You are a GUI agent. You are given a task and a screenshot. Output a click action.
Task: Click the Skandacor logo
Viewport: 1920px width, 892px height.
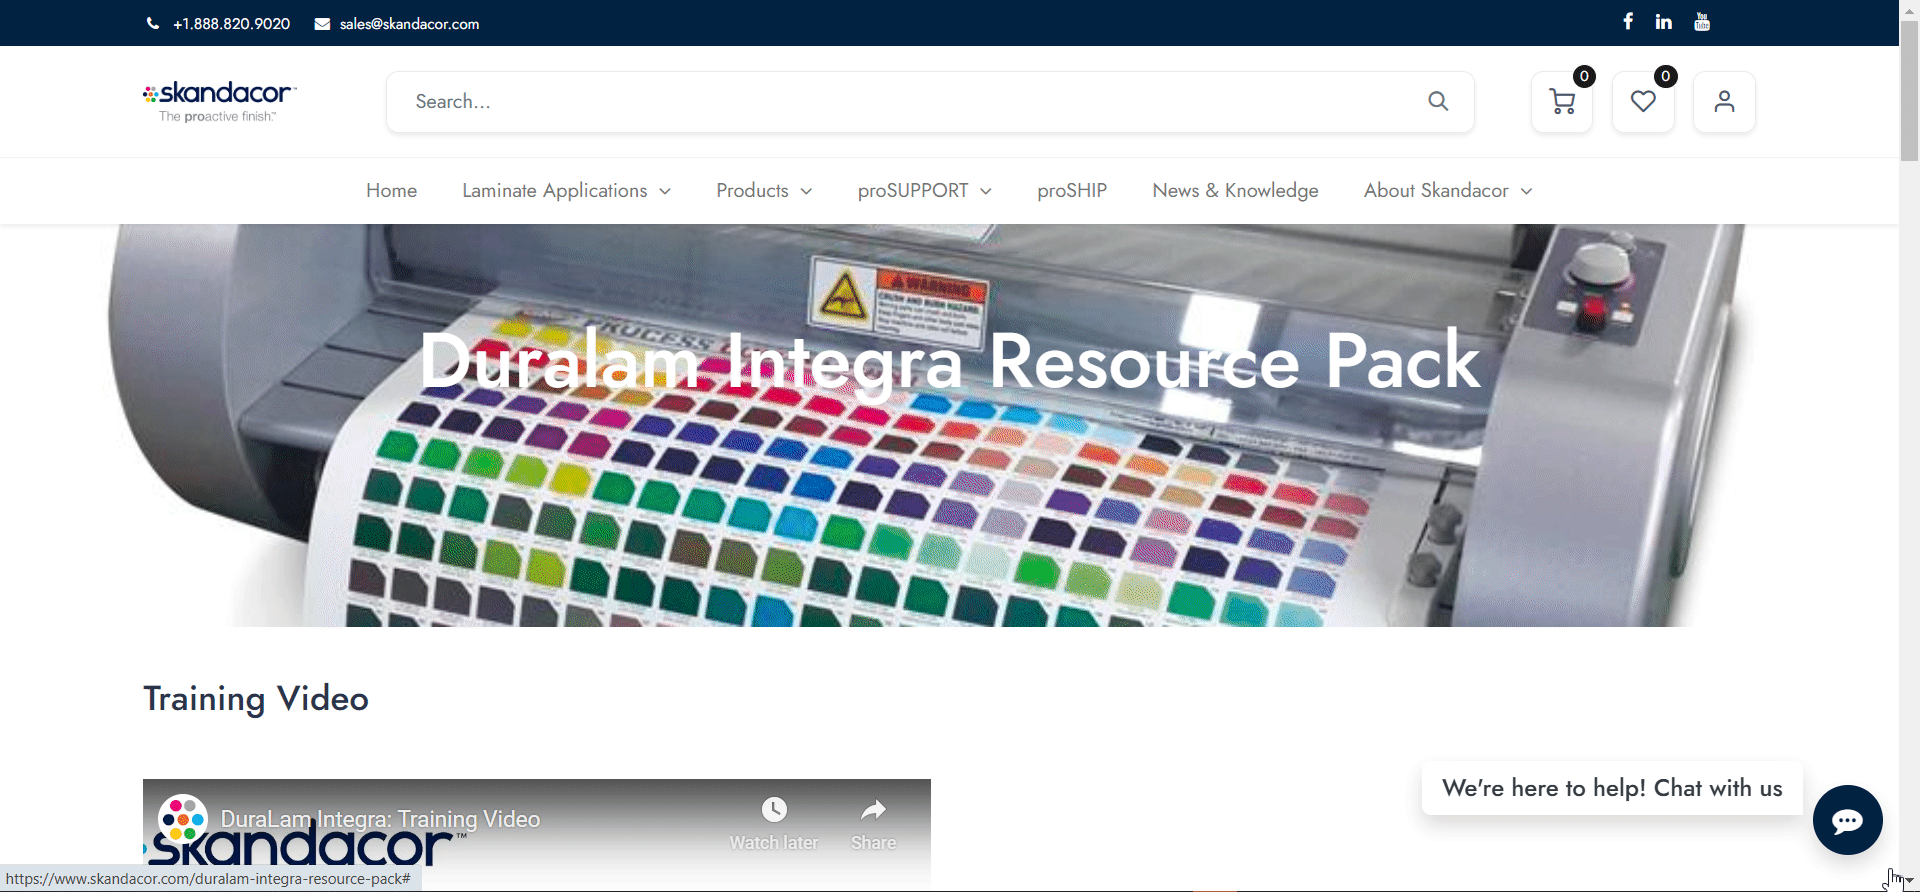point(219,102)
